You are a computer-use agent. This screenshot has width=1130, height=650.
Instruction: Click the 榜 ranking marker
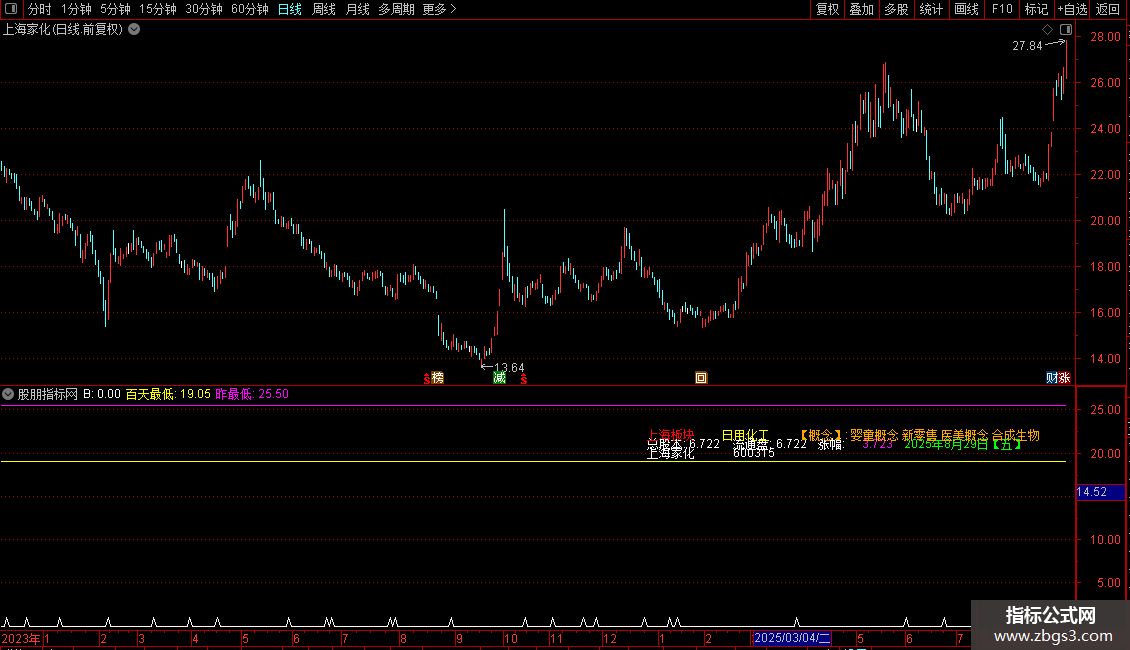[437, 378]
